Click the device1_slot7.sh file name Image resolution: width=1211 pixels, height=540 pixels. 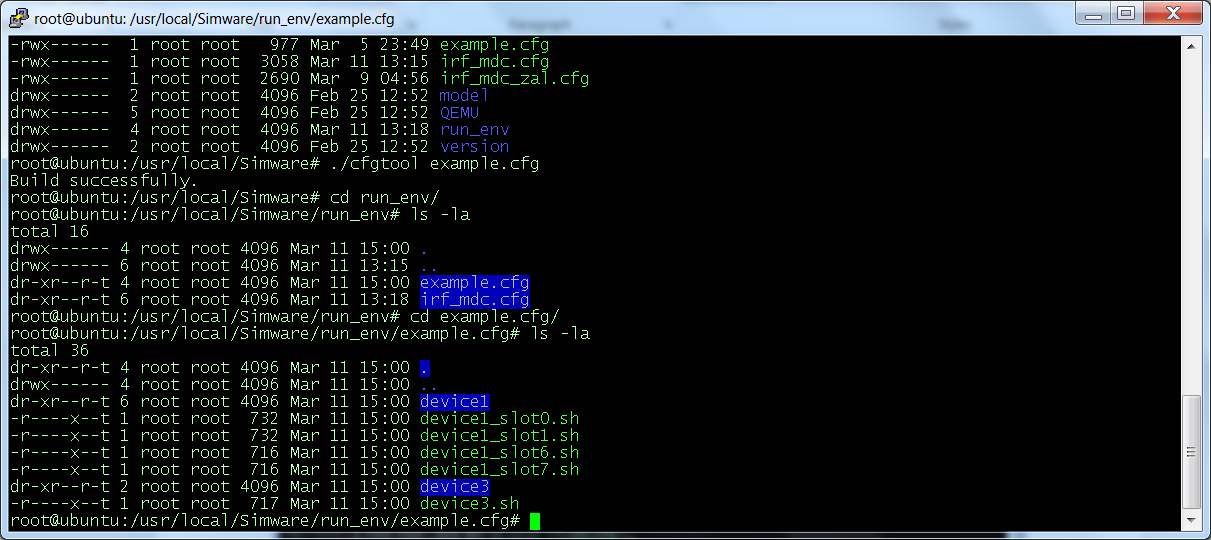(499, 470)
